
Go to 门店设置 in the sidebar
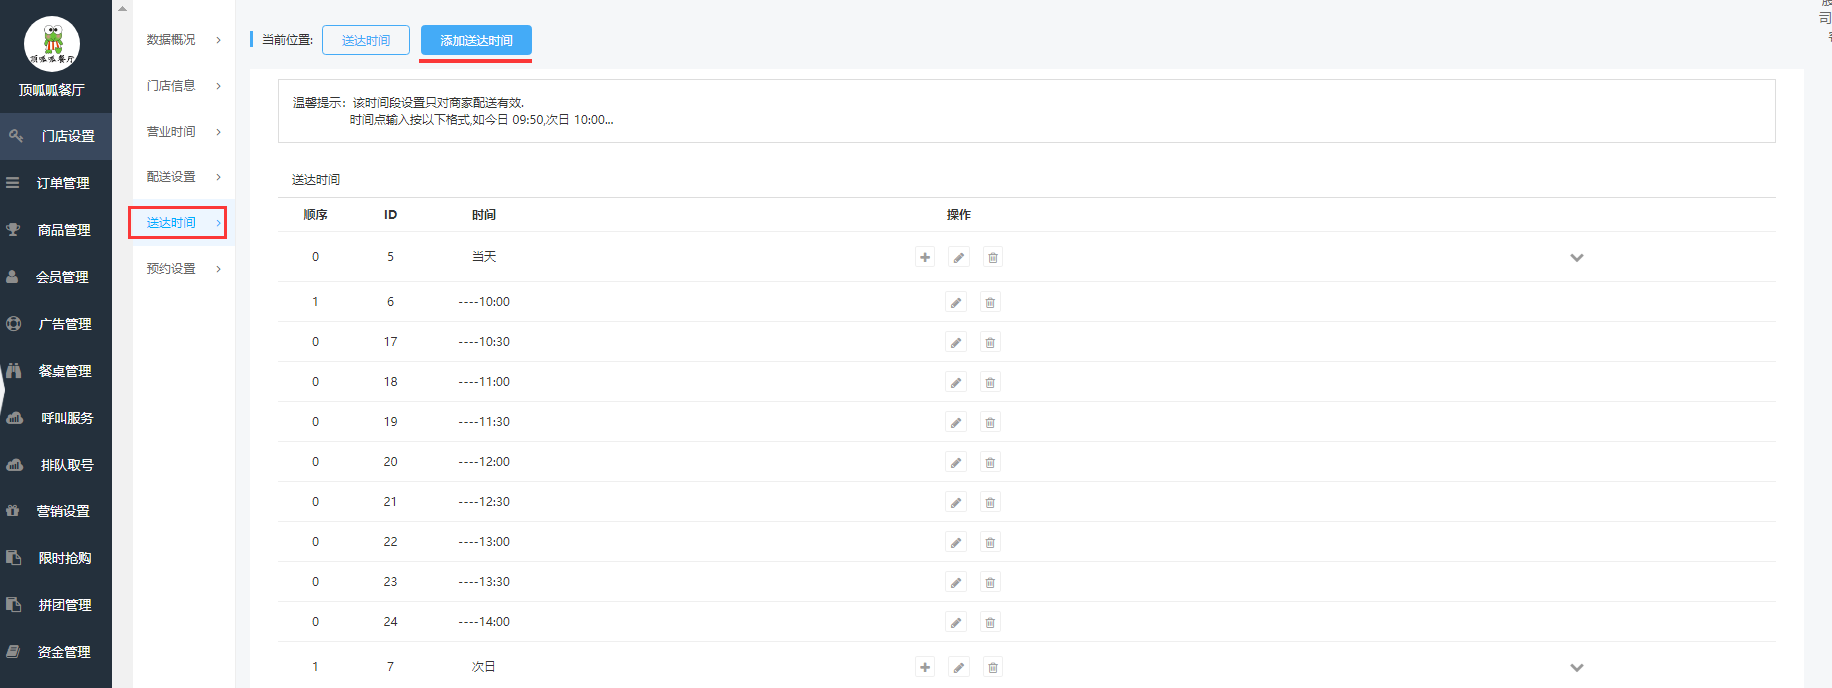56,136
